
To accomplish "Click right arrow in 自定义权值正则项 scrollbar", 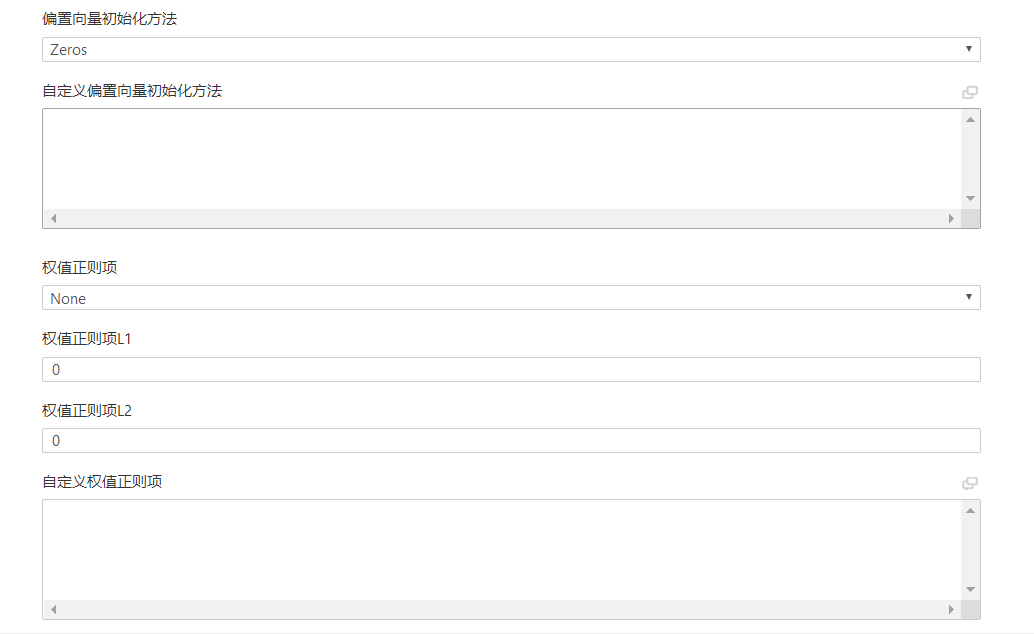I will tap(951, 610).
